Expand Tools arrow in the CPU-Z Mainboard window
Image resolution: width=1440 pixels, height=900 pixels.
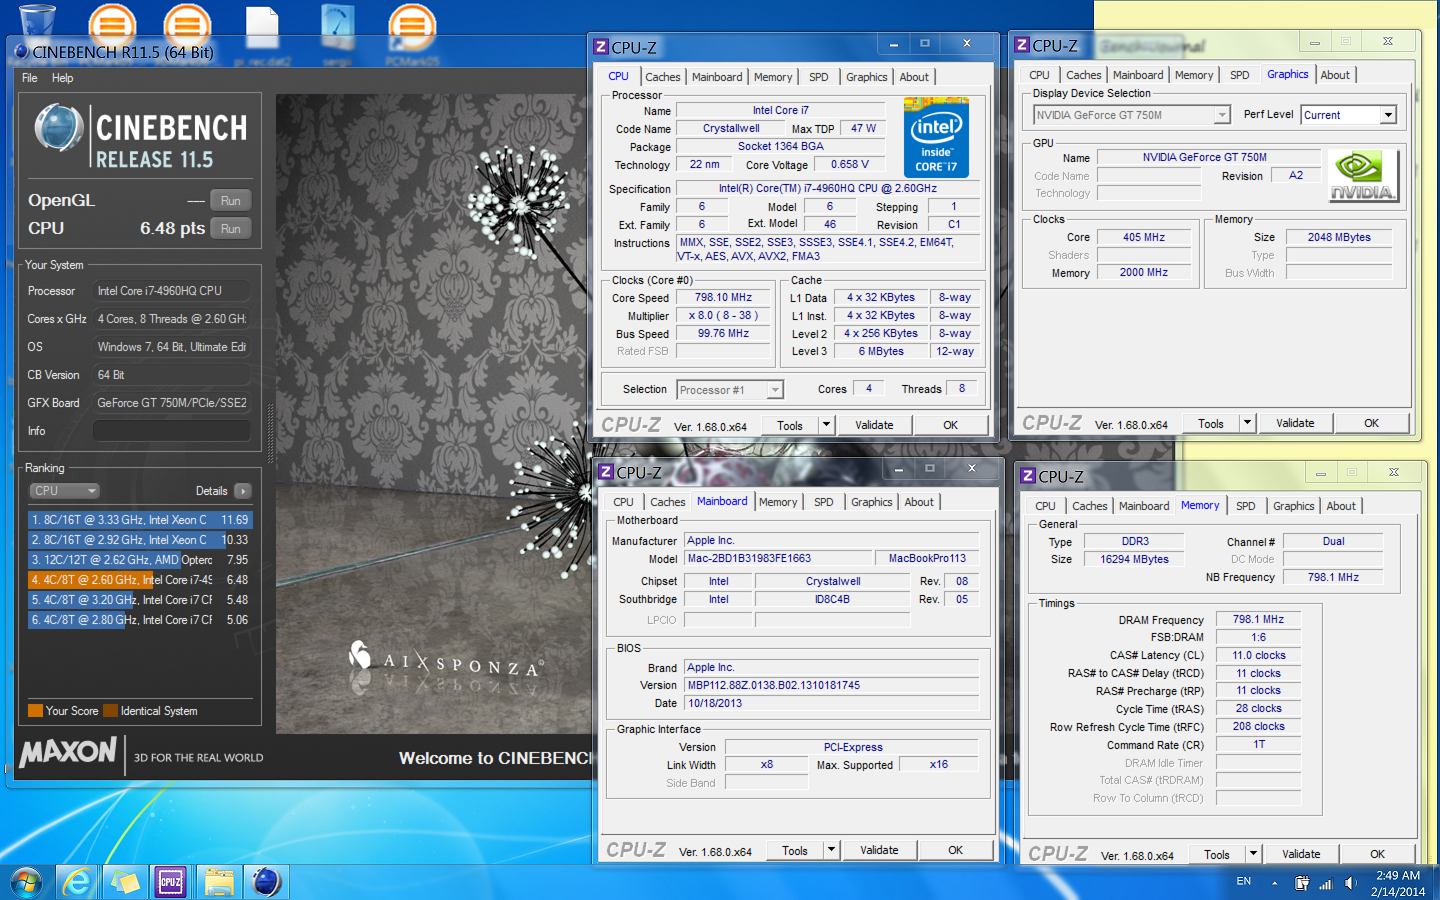[831, 850]
